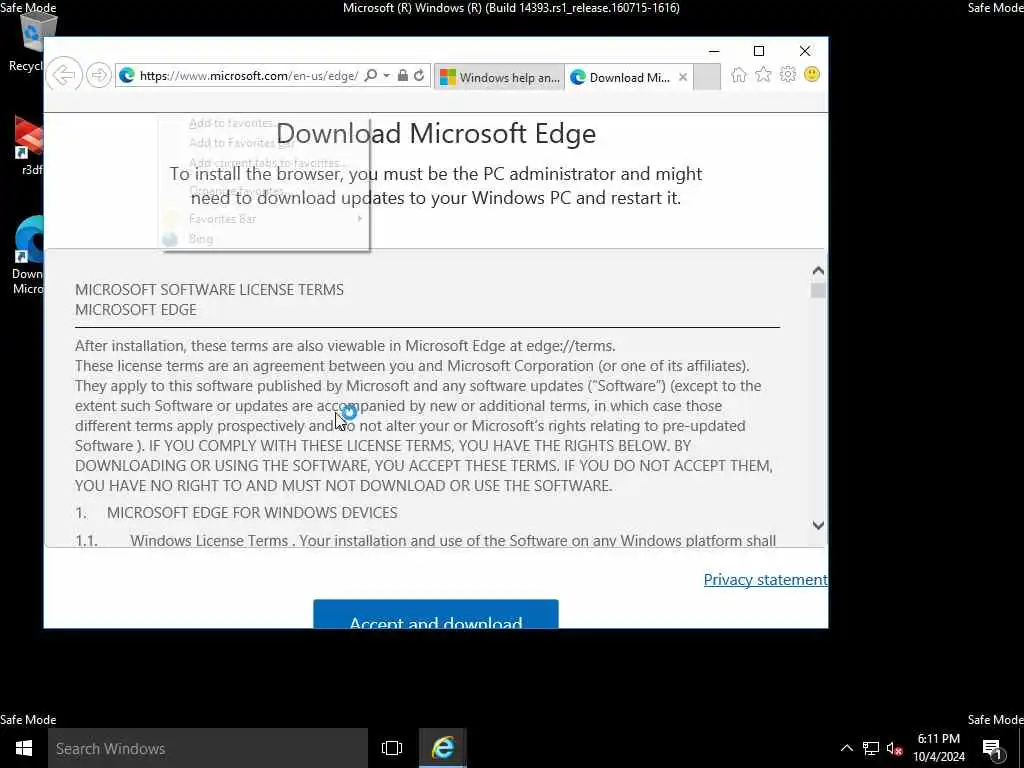Screen dimensions: 1024x768
Task: Maximize the Internet Explorer window
Action: click(759, 51)
